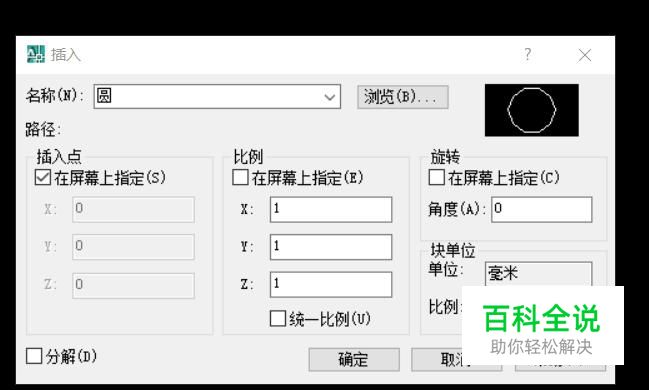Viewport: 649px width, 390px height.
Task: Click the 插入点 group title
Action: [59, 157]
